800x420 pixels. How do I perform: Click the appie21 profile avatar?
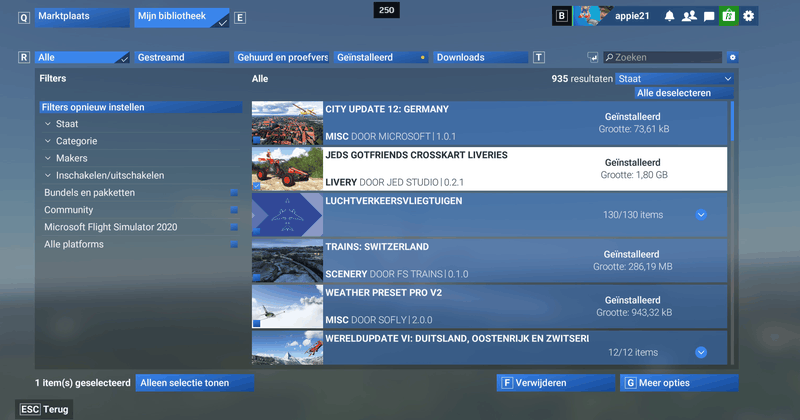592,16
